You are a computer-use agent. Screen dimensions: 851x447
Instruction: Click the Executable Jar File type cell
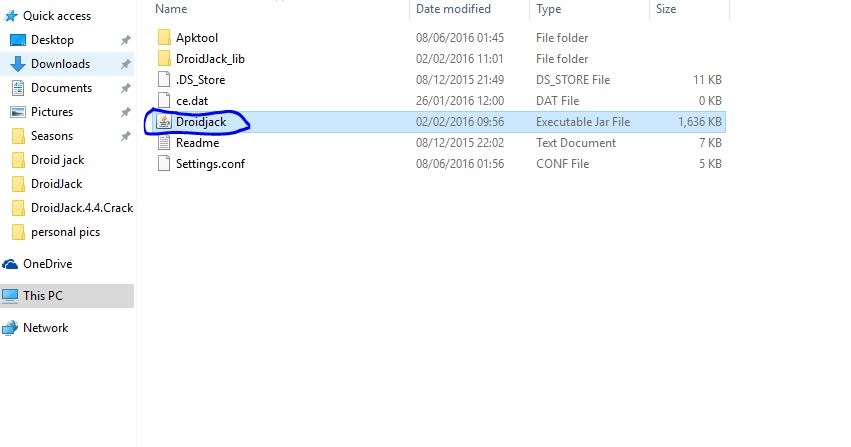pos(583,122)
